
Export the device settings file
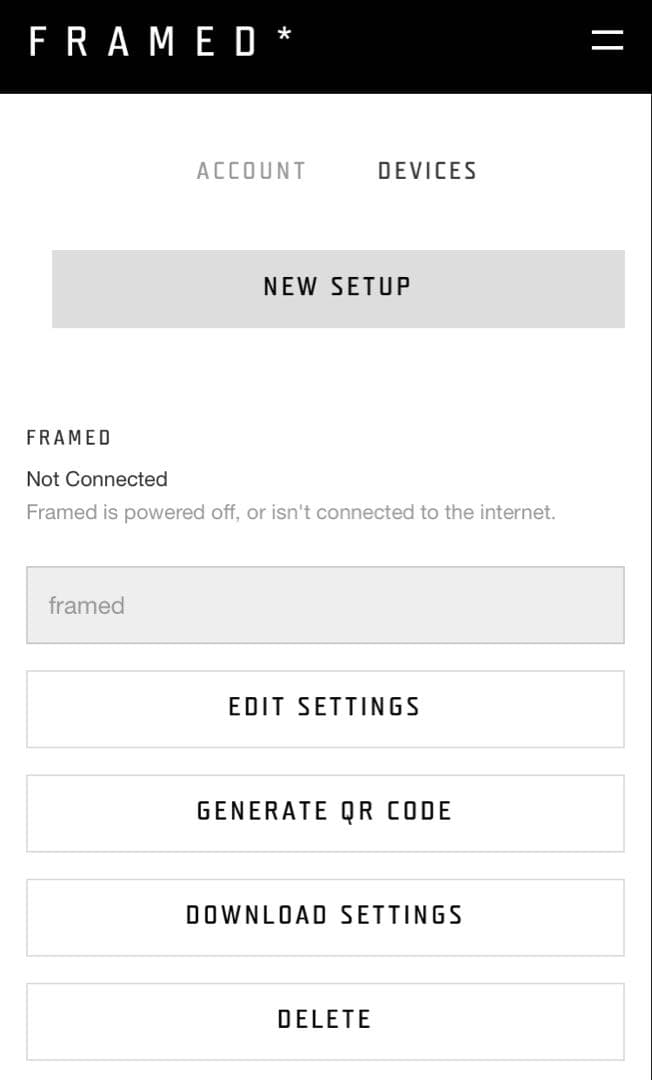[325, 916]
